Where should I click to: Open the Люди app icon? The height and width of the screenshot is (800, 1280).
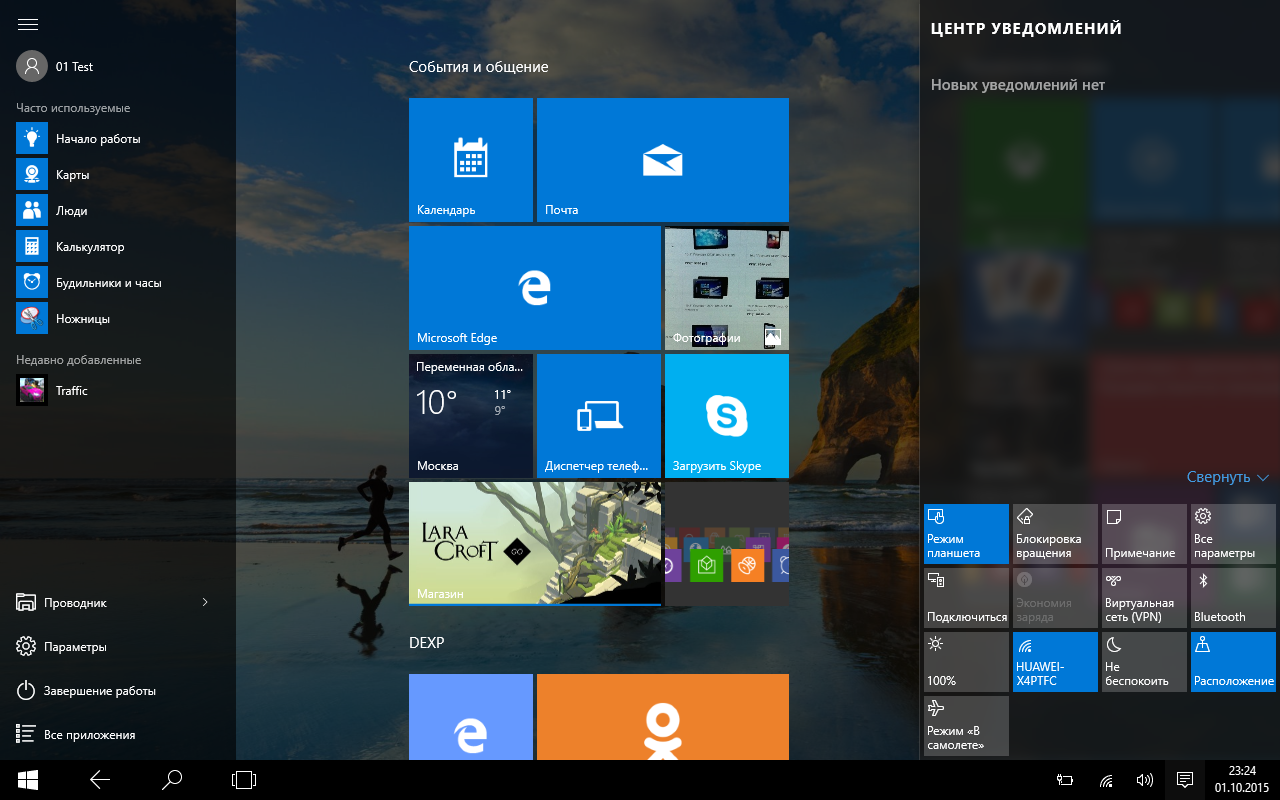pos(32,211)
